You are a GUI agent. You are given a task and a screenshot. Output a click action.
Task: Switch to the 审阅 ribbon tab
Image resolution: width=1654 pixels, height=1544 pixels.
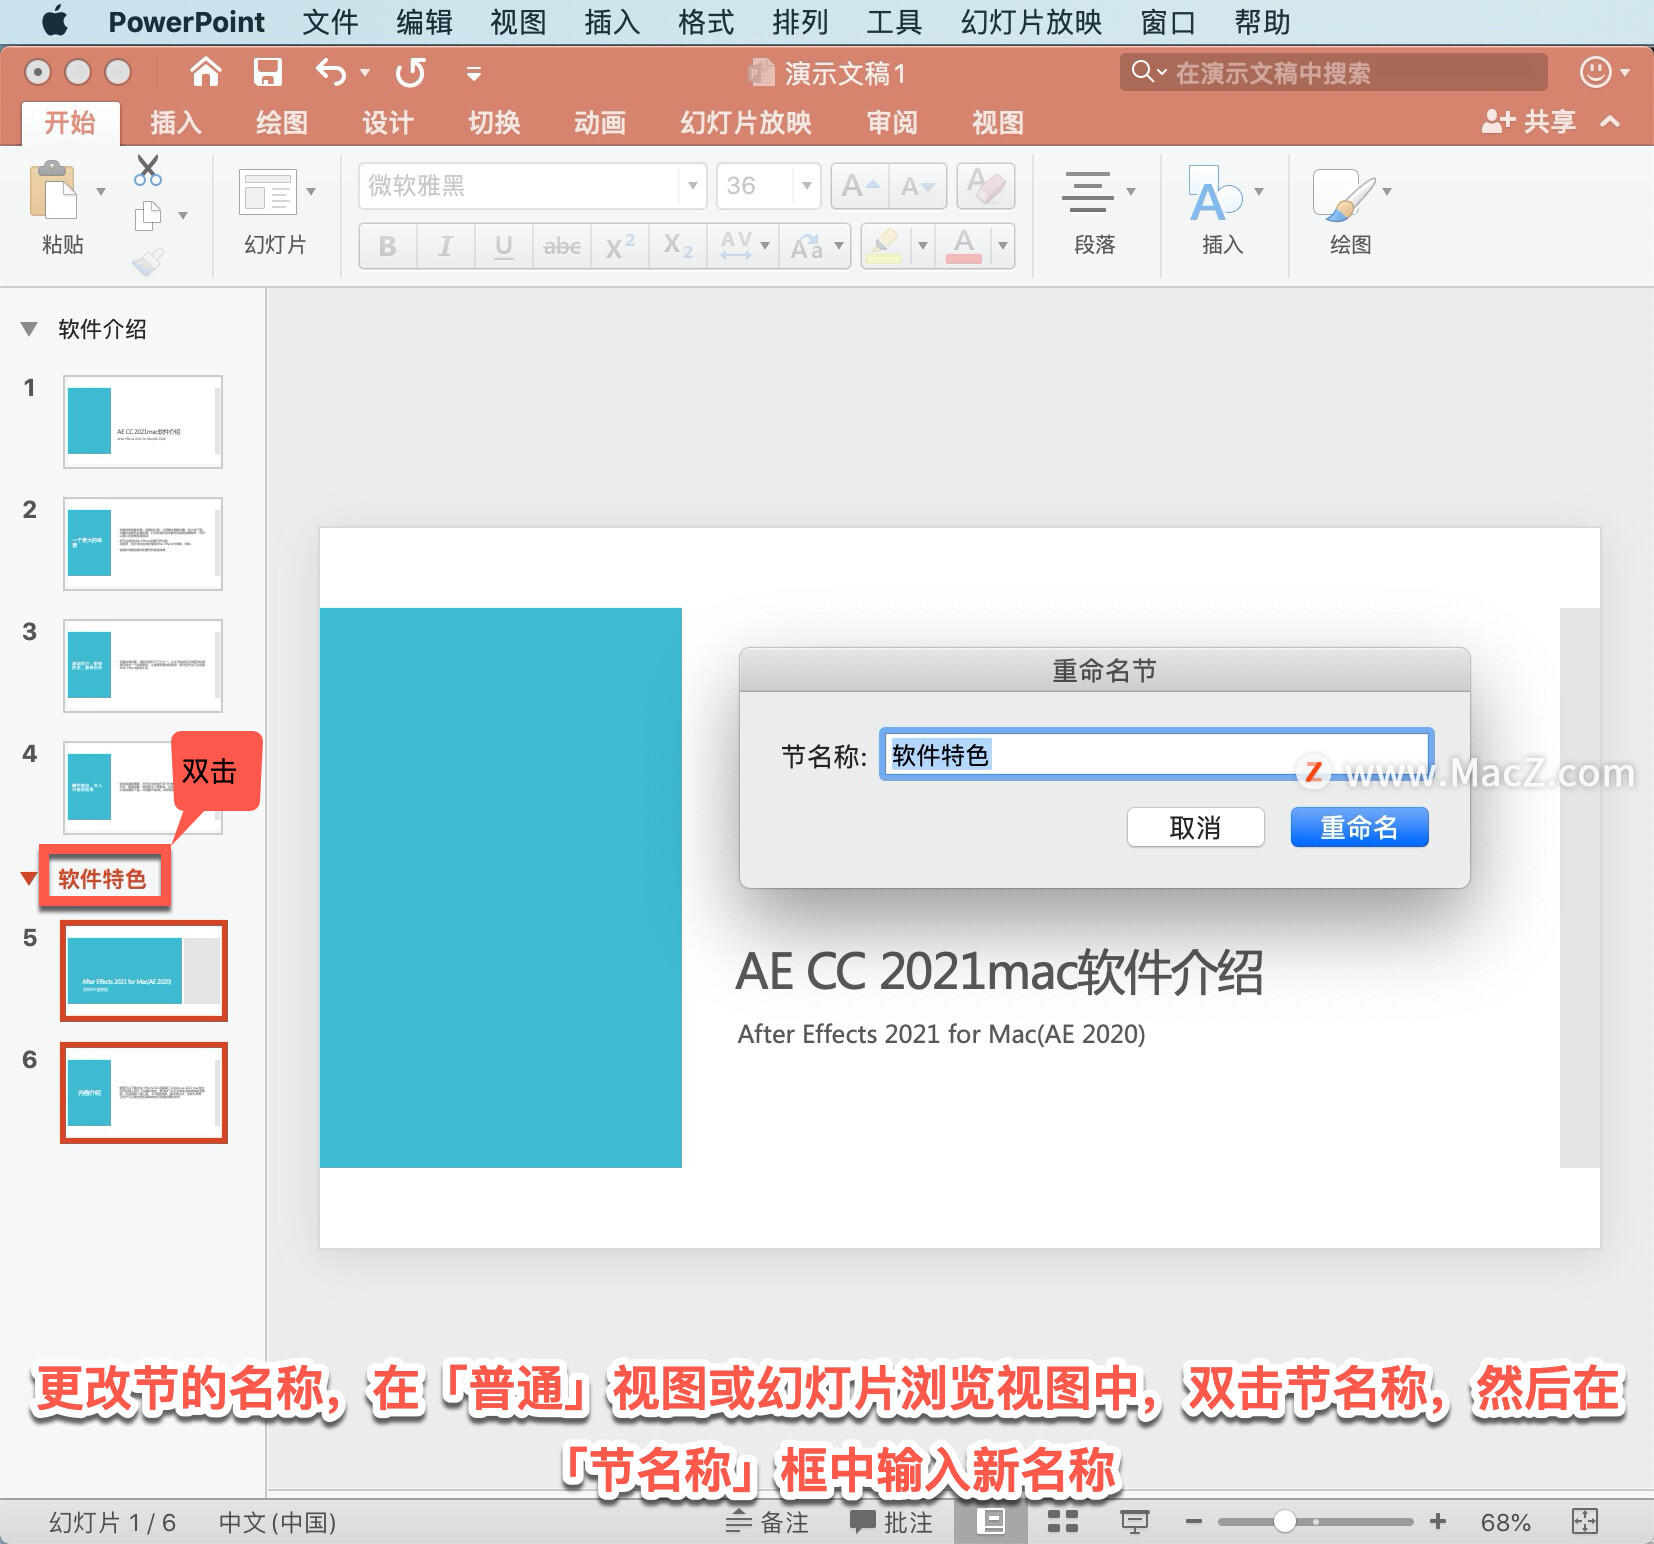pyautogui.click(x=892, y=123)
